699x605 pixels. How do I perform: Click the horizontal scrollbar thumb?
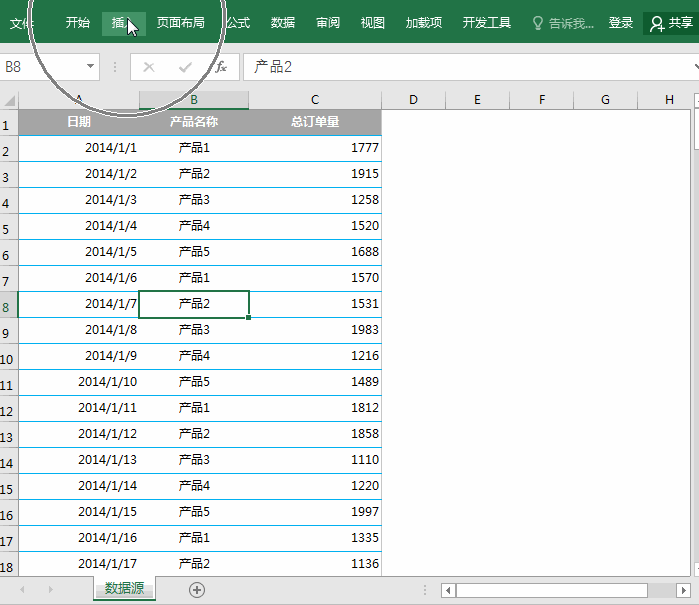coord(552,590)
